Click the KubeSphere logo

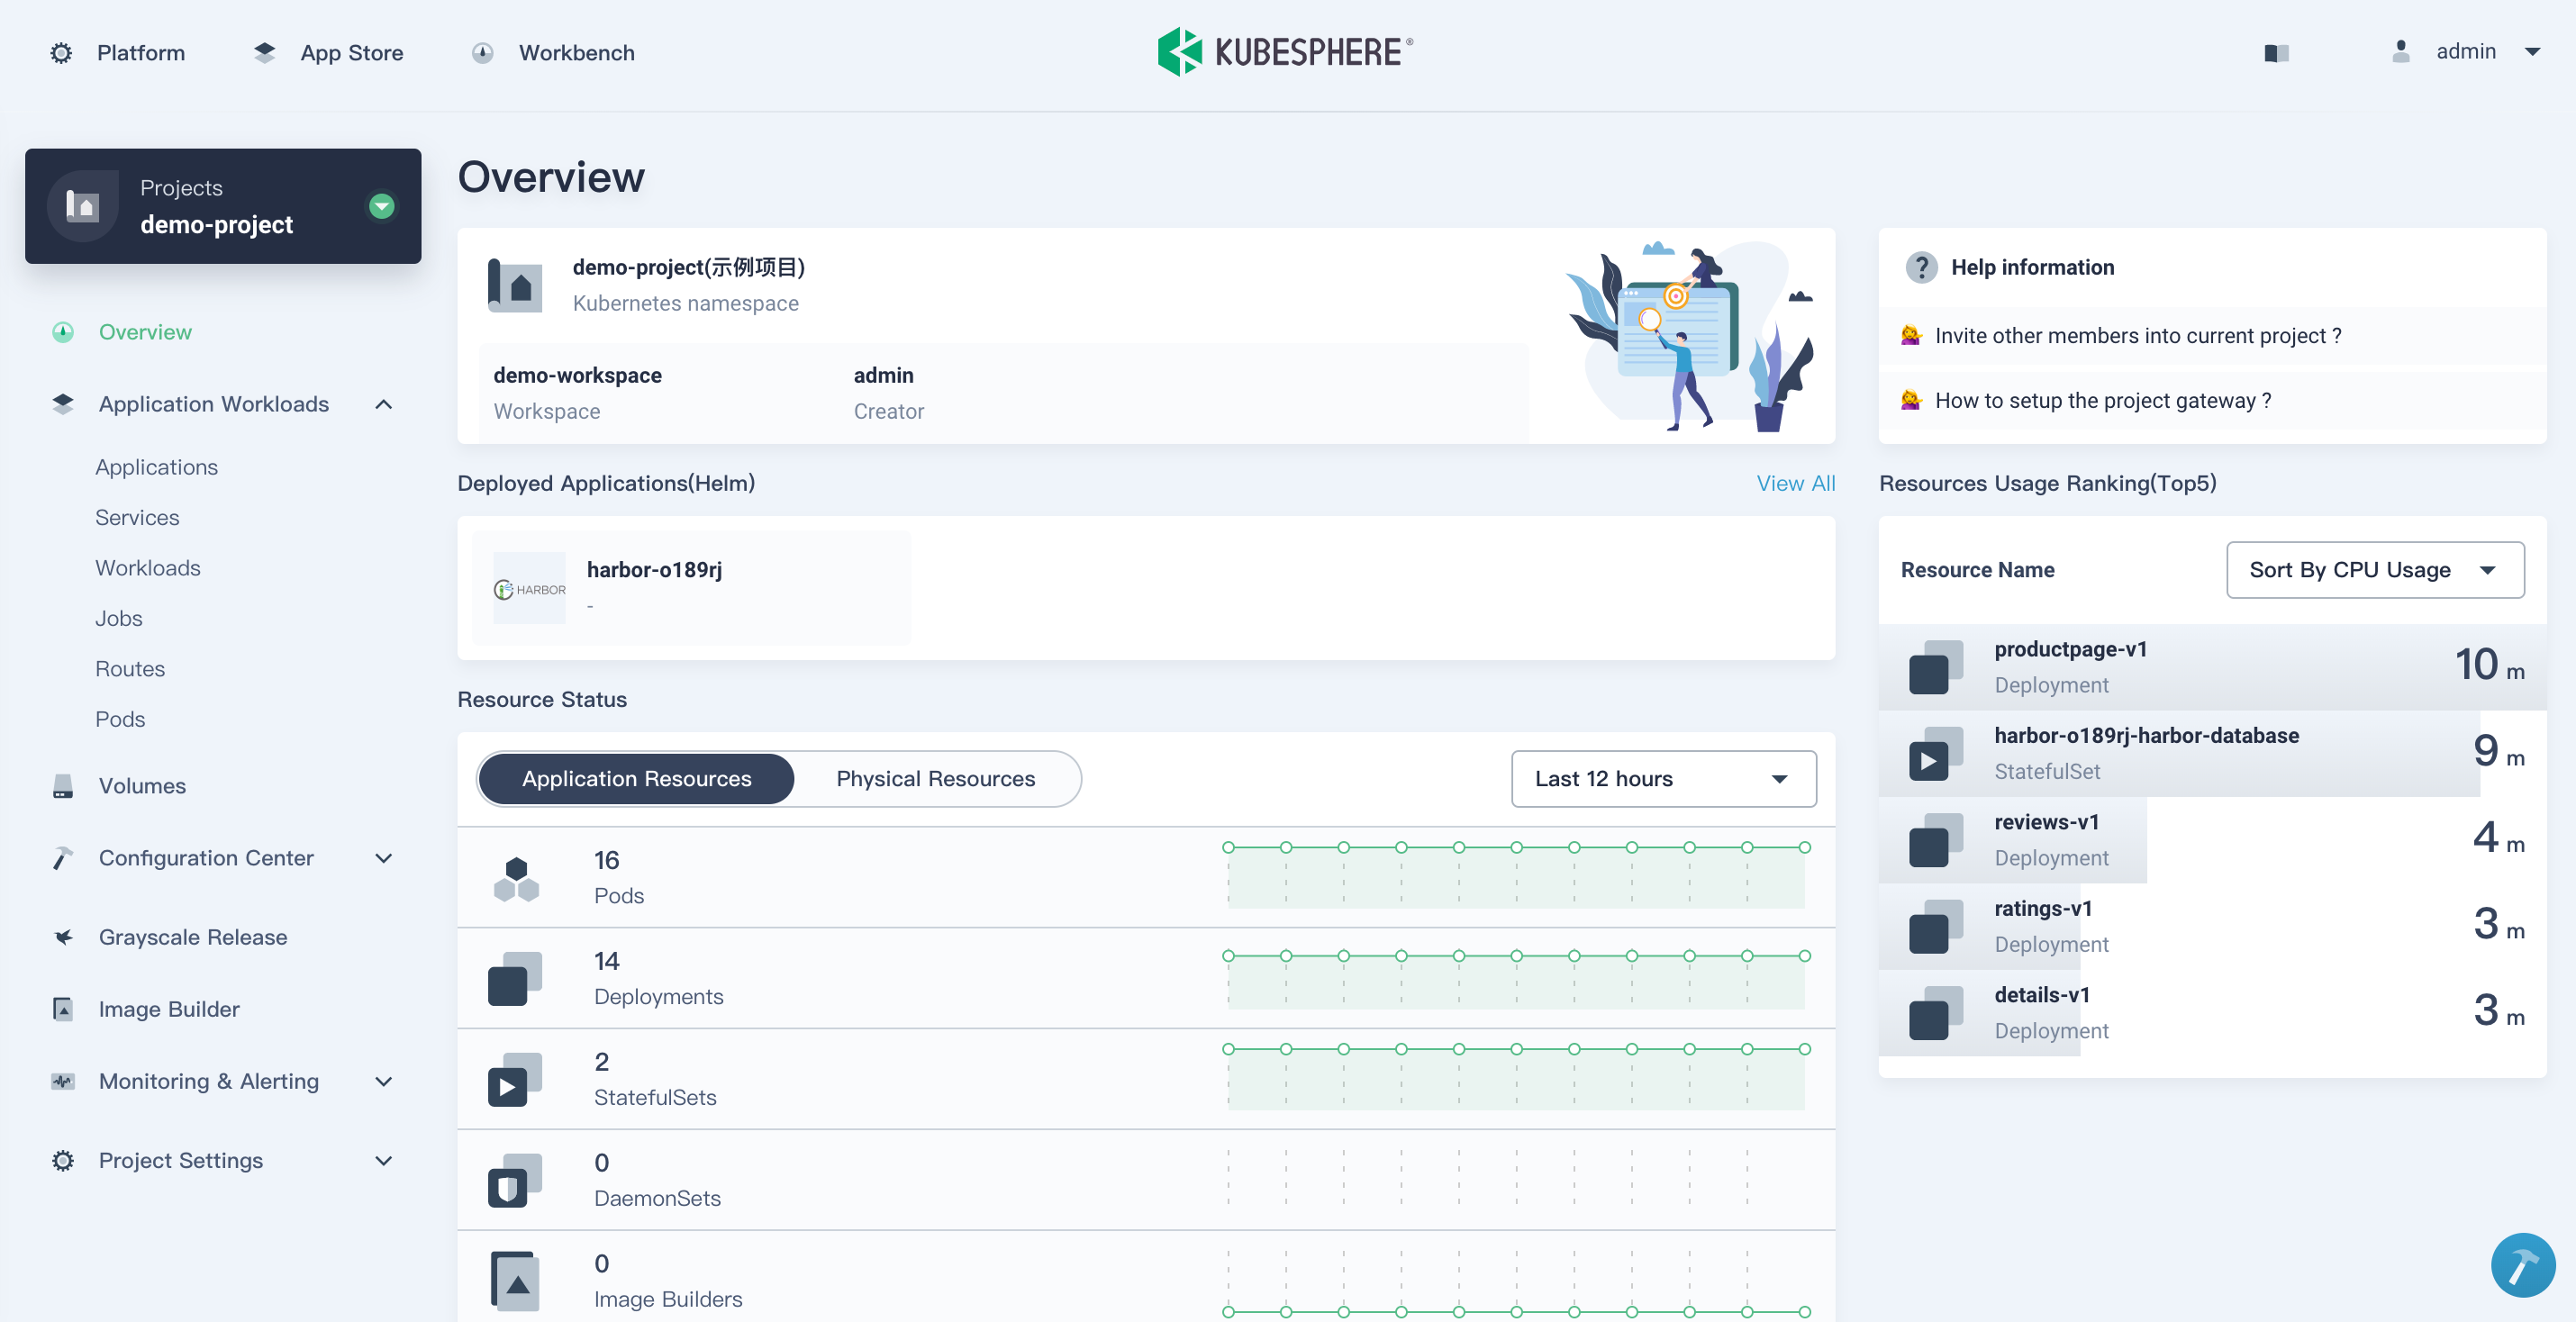pos(1284,51)
